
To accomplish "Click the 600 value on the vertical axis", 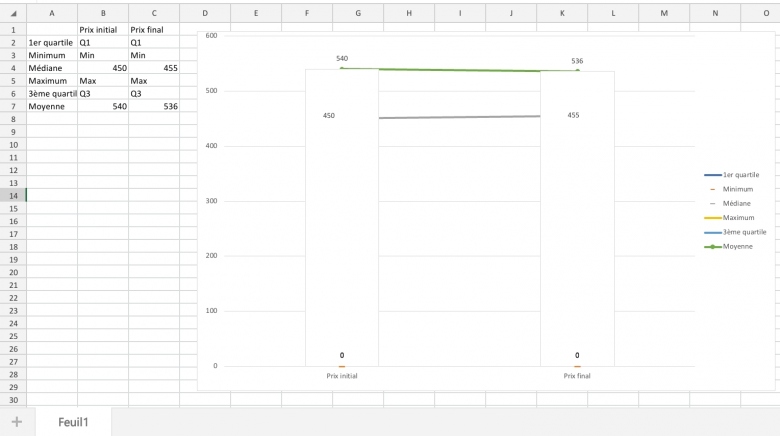I will [210, 36].
